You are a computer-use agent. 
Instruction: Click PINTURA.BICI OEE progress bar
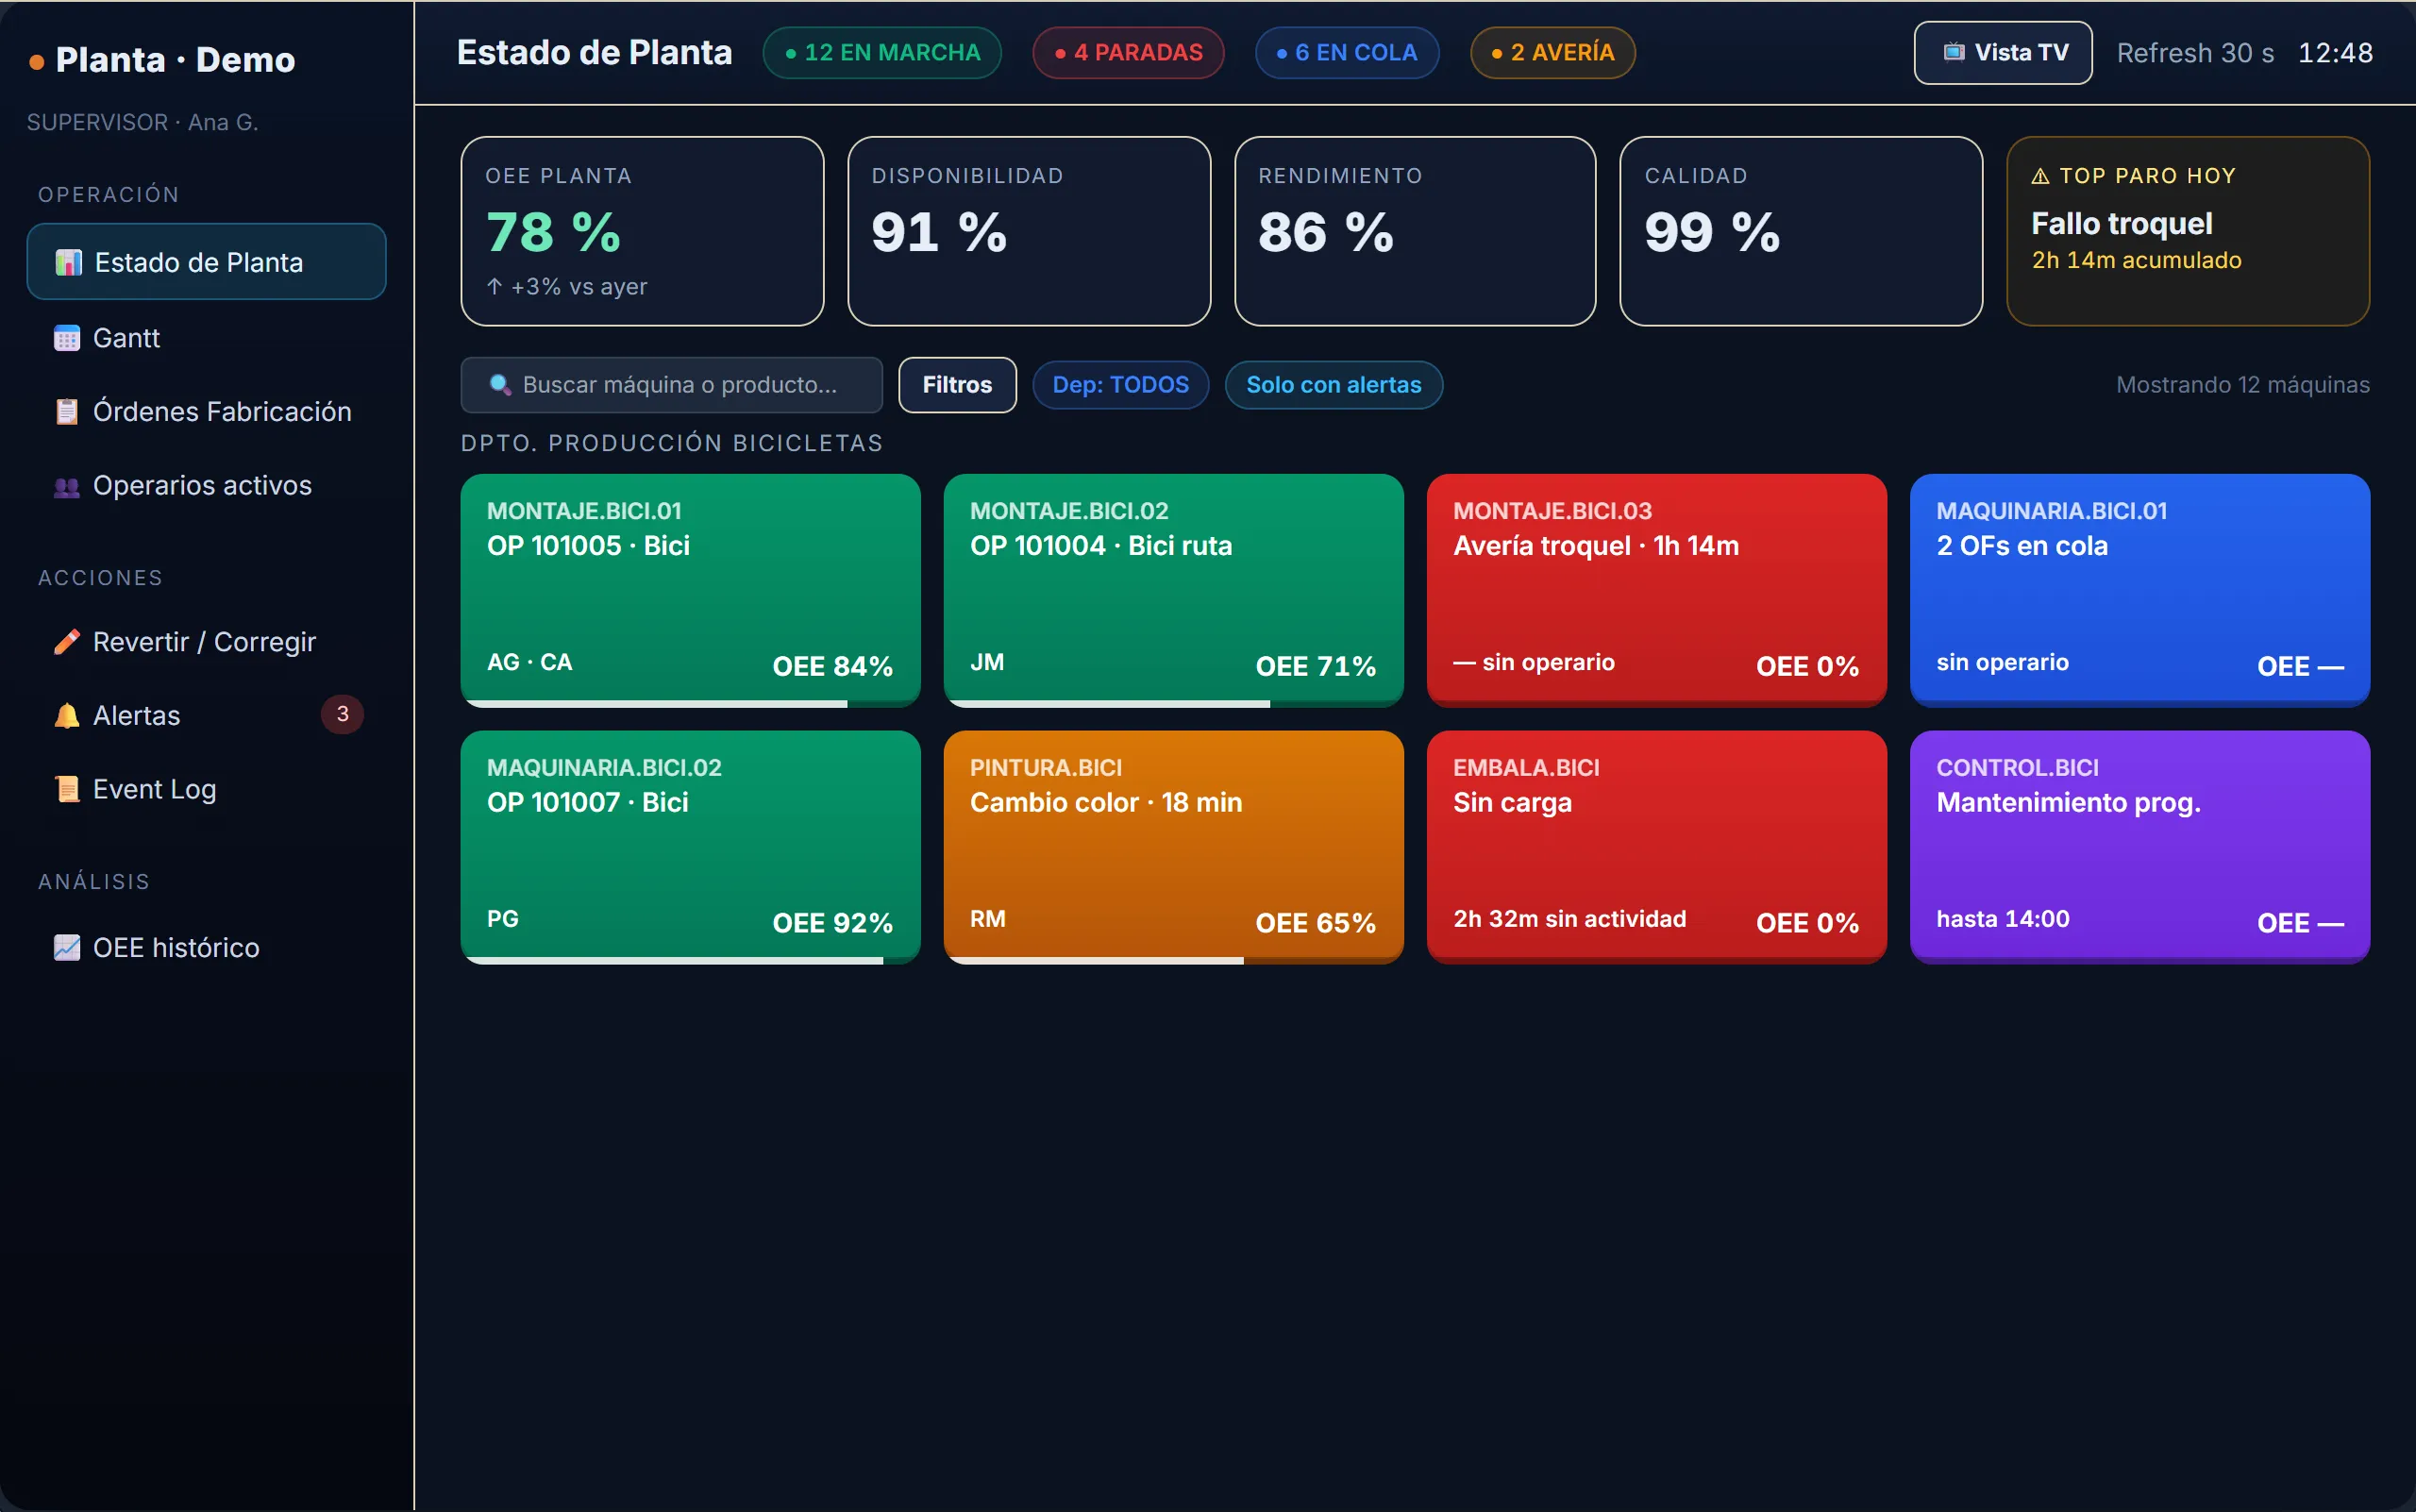click(1173, 961)
